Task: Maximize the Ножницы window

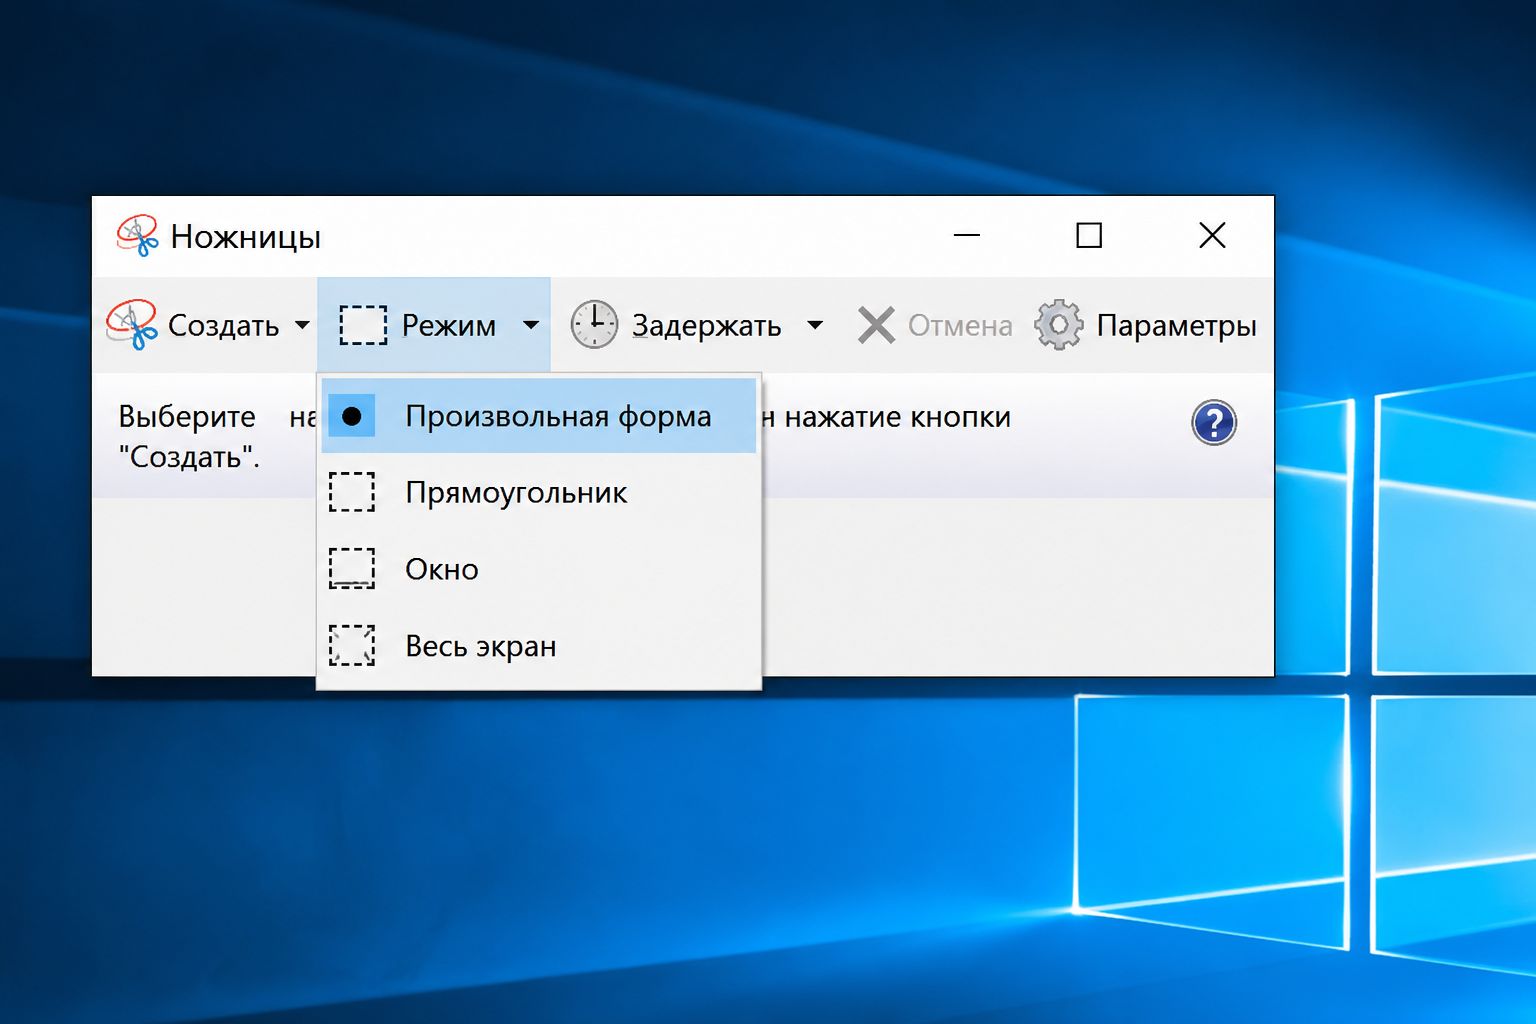Action: click(x=1089, y=235)
